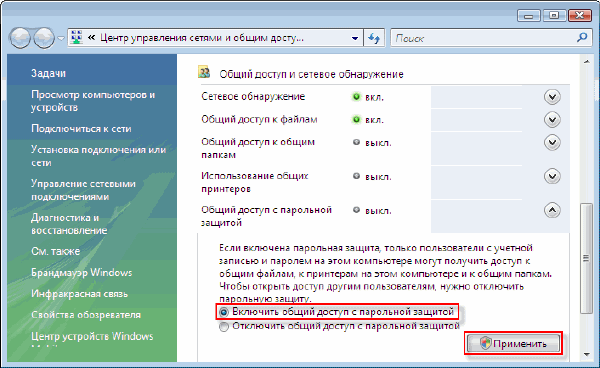The width and height of the screenshot is (600, 368).
Task: Click the shield icon on Применить button
Action: click(485, 343)
